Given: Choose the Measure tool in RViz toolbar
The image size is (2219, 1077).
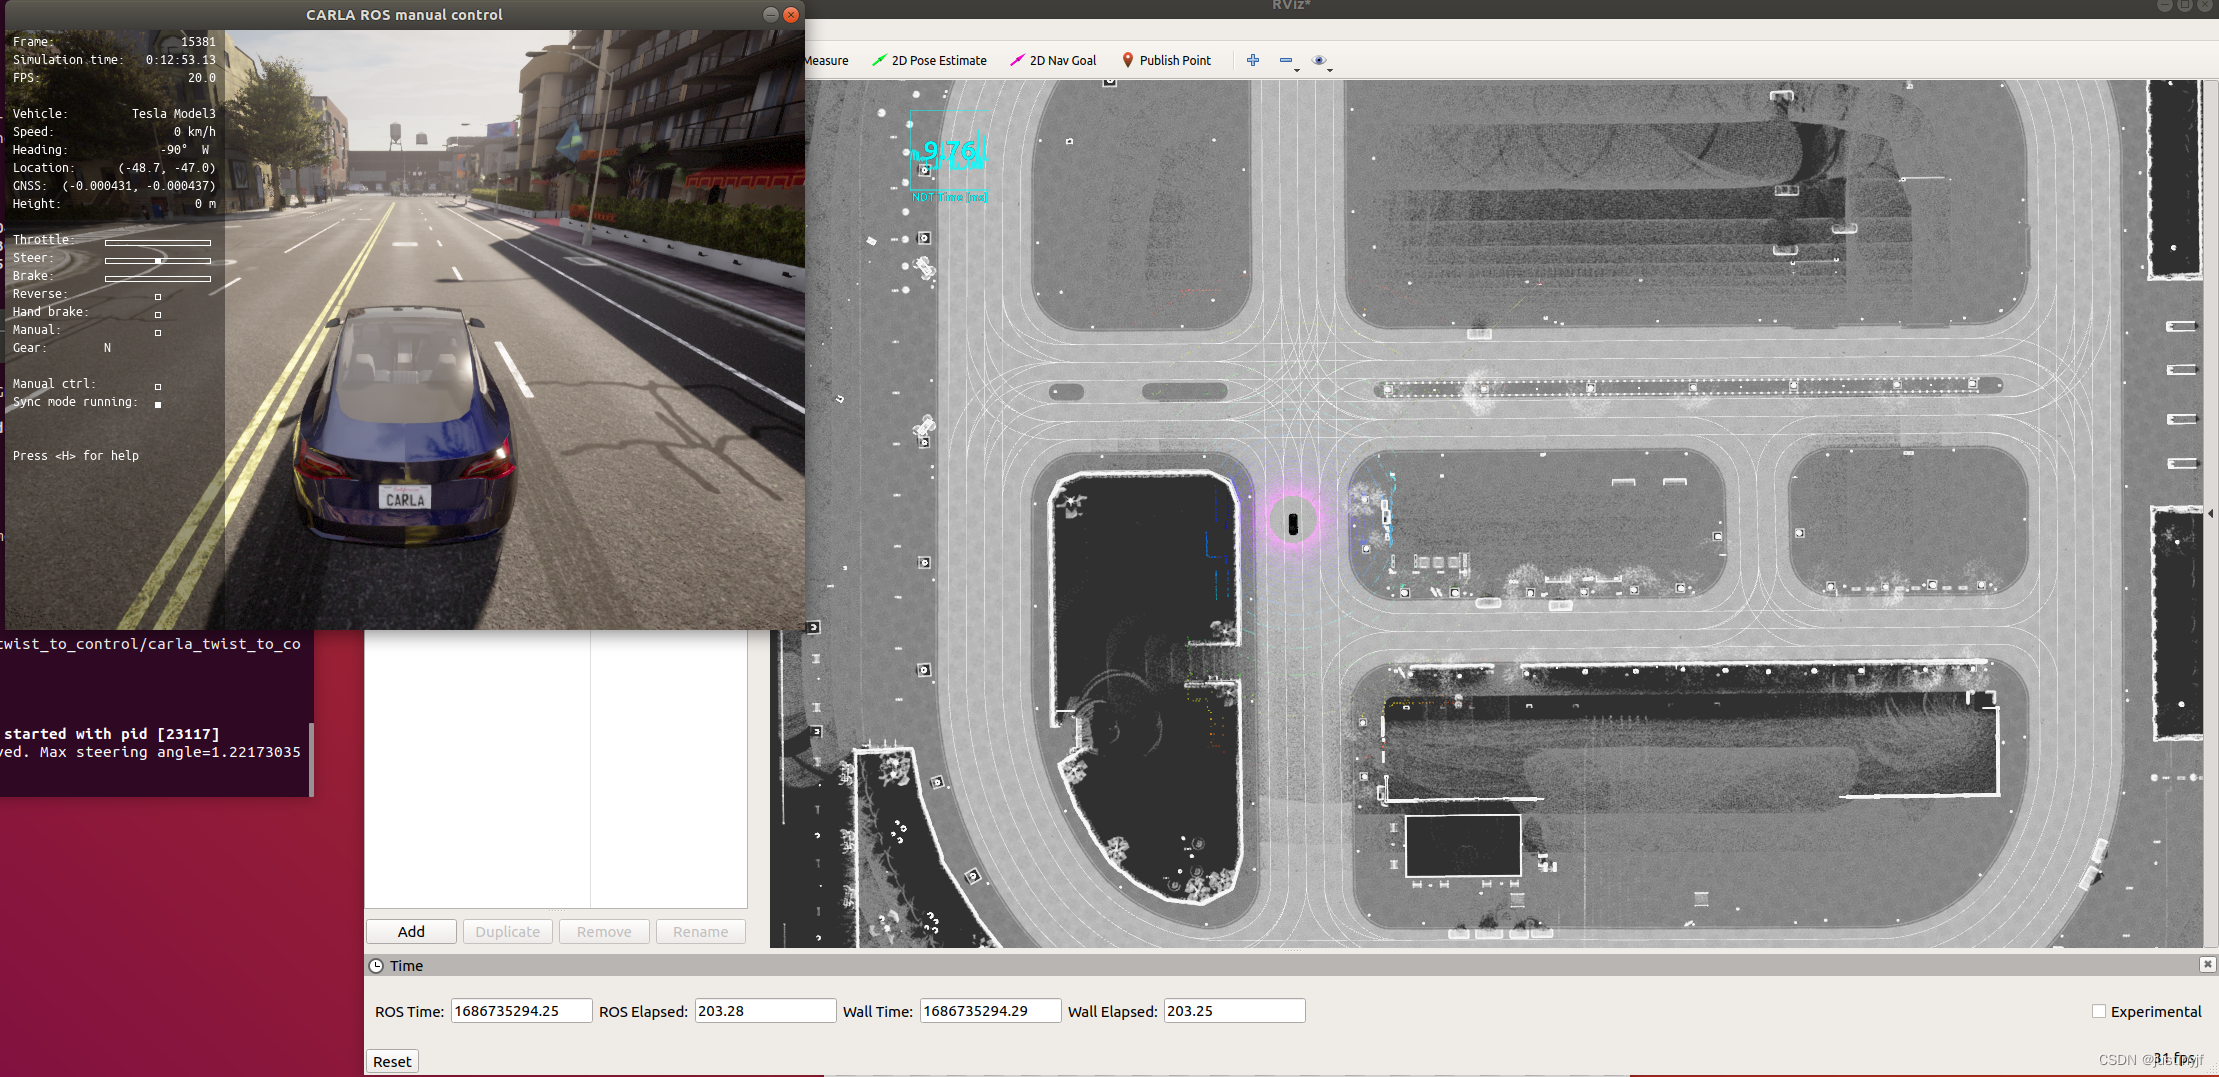Looking at the screenshot, I should [826, 60].
